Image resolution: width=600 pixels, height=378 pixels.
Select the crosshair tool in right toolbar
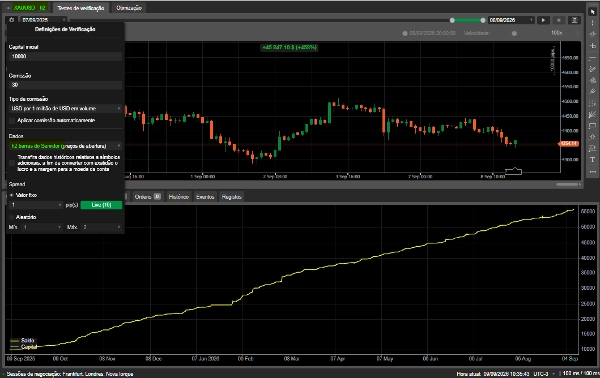(592, 23)
